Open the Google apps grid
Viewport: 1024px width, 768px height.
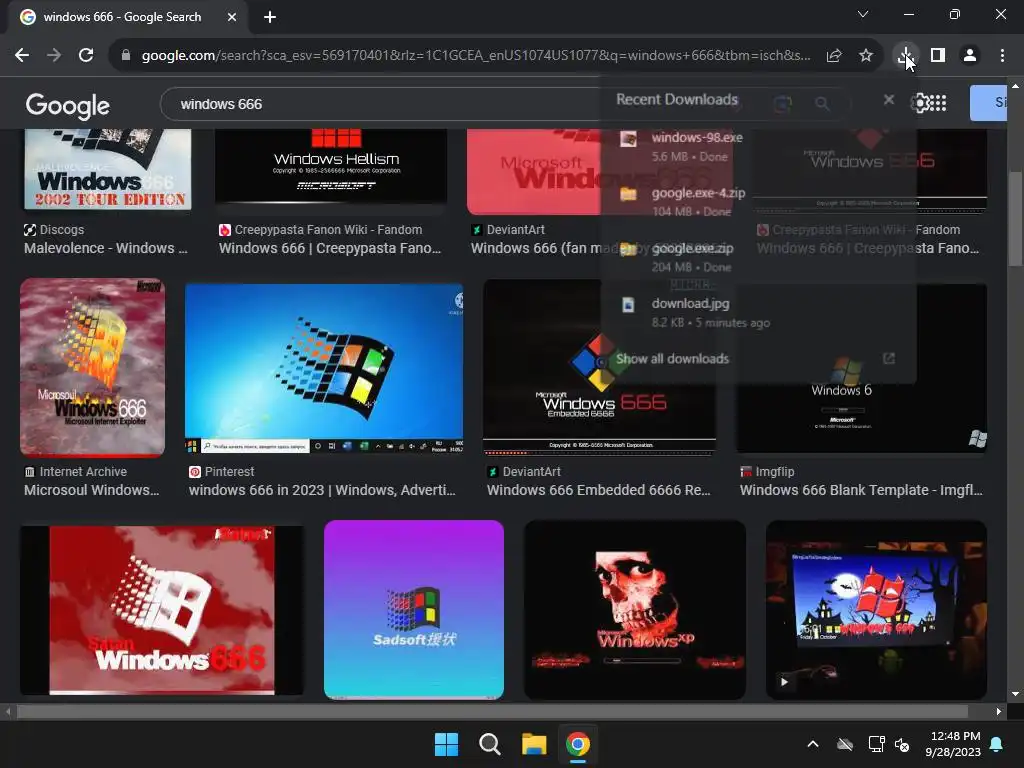(x=938, y=103)
